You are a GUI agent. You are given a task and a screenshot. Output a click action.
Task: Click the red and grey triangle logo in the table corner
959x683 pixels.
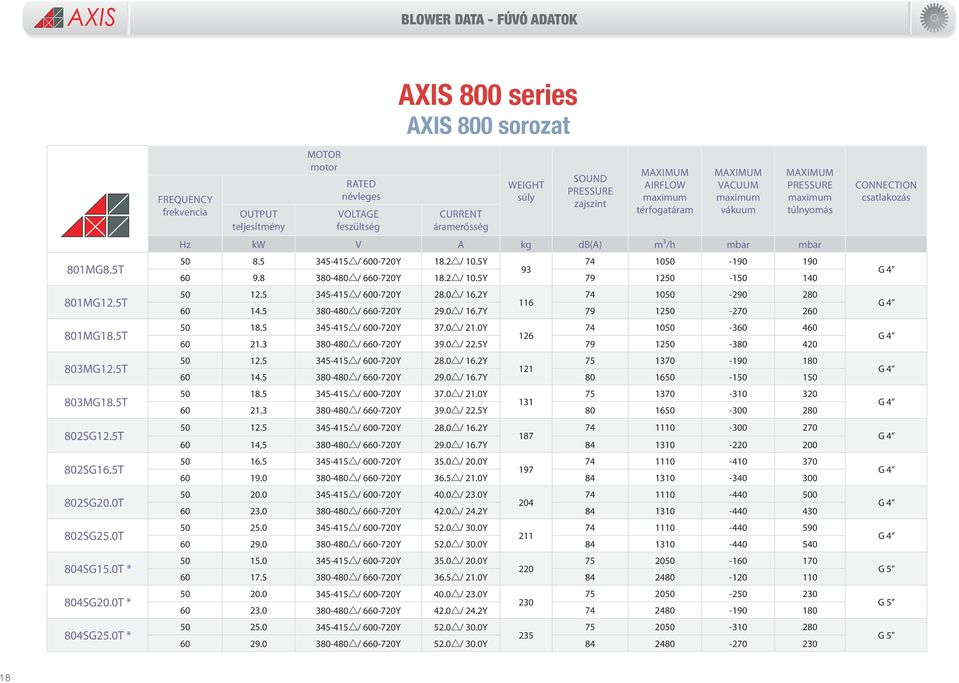[96, 215]
